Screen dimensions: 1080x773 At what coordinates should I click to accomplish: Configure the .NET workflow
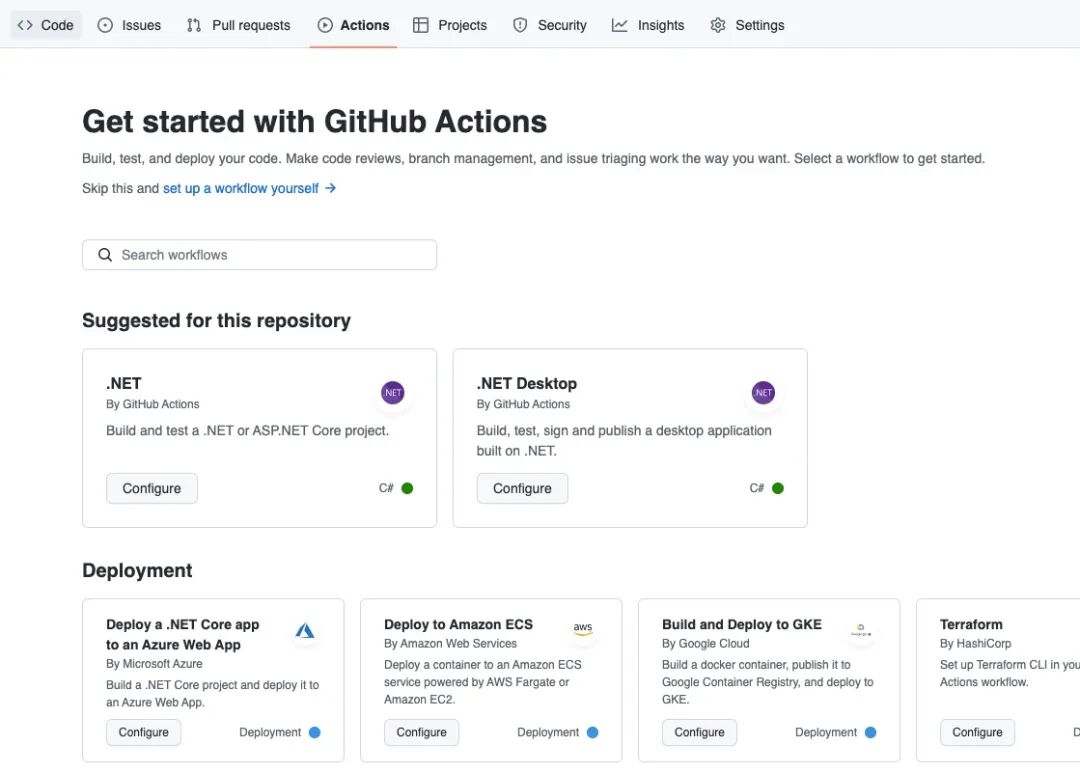coord(152,488)
